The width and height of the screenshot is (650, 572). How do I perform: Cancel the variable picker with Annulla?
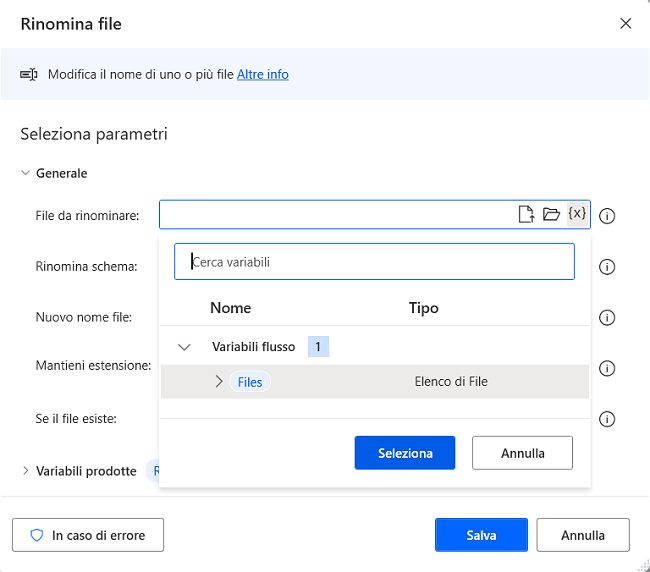pyautogui.click(x=522, y=453)
